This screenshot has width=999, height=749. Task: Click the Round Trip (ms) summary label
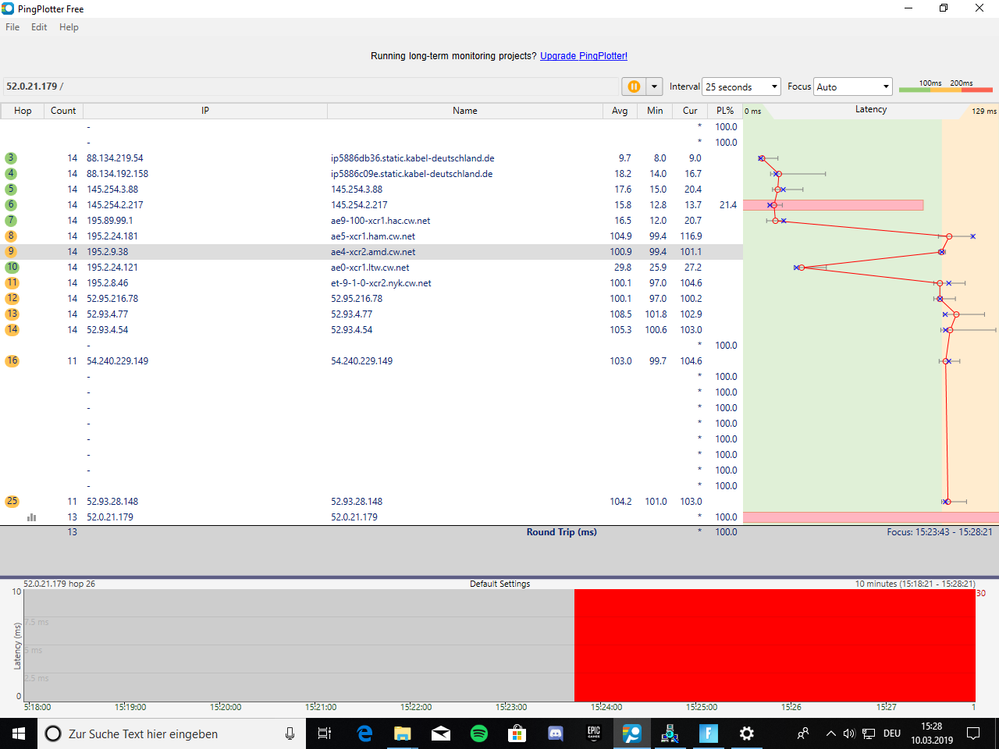point(561,532)
